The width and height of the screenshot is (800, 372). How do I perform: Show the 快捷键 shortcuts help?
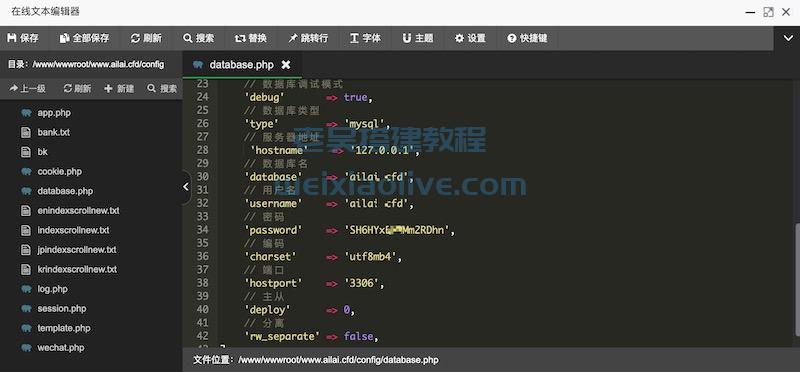click(527, 38)
